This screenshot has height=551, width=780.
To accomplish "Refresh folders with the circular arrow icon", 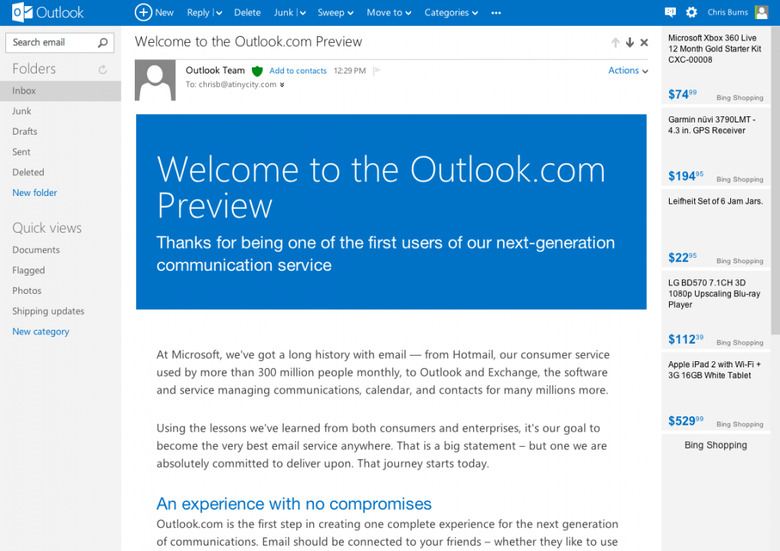I will tap(103, 70).
